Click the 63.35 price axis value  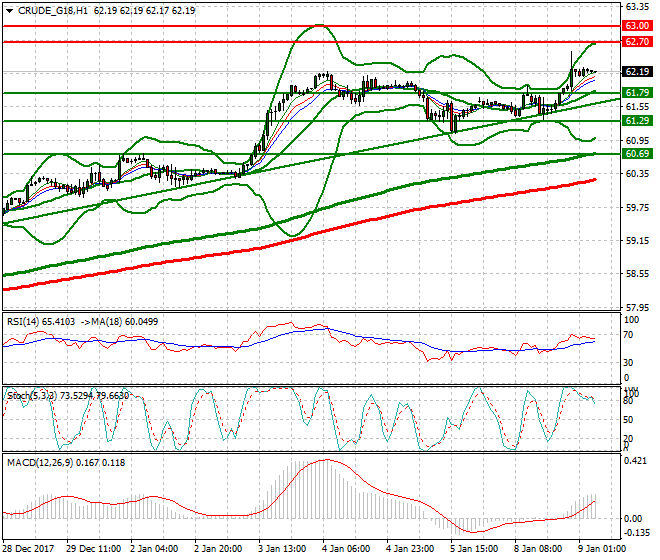pos(637,7)
